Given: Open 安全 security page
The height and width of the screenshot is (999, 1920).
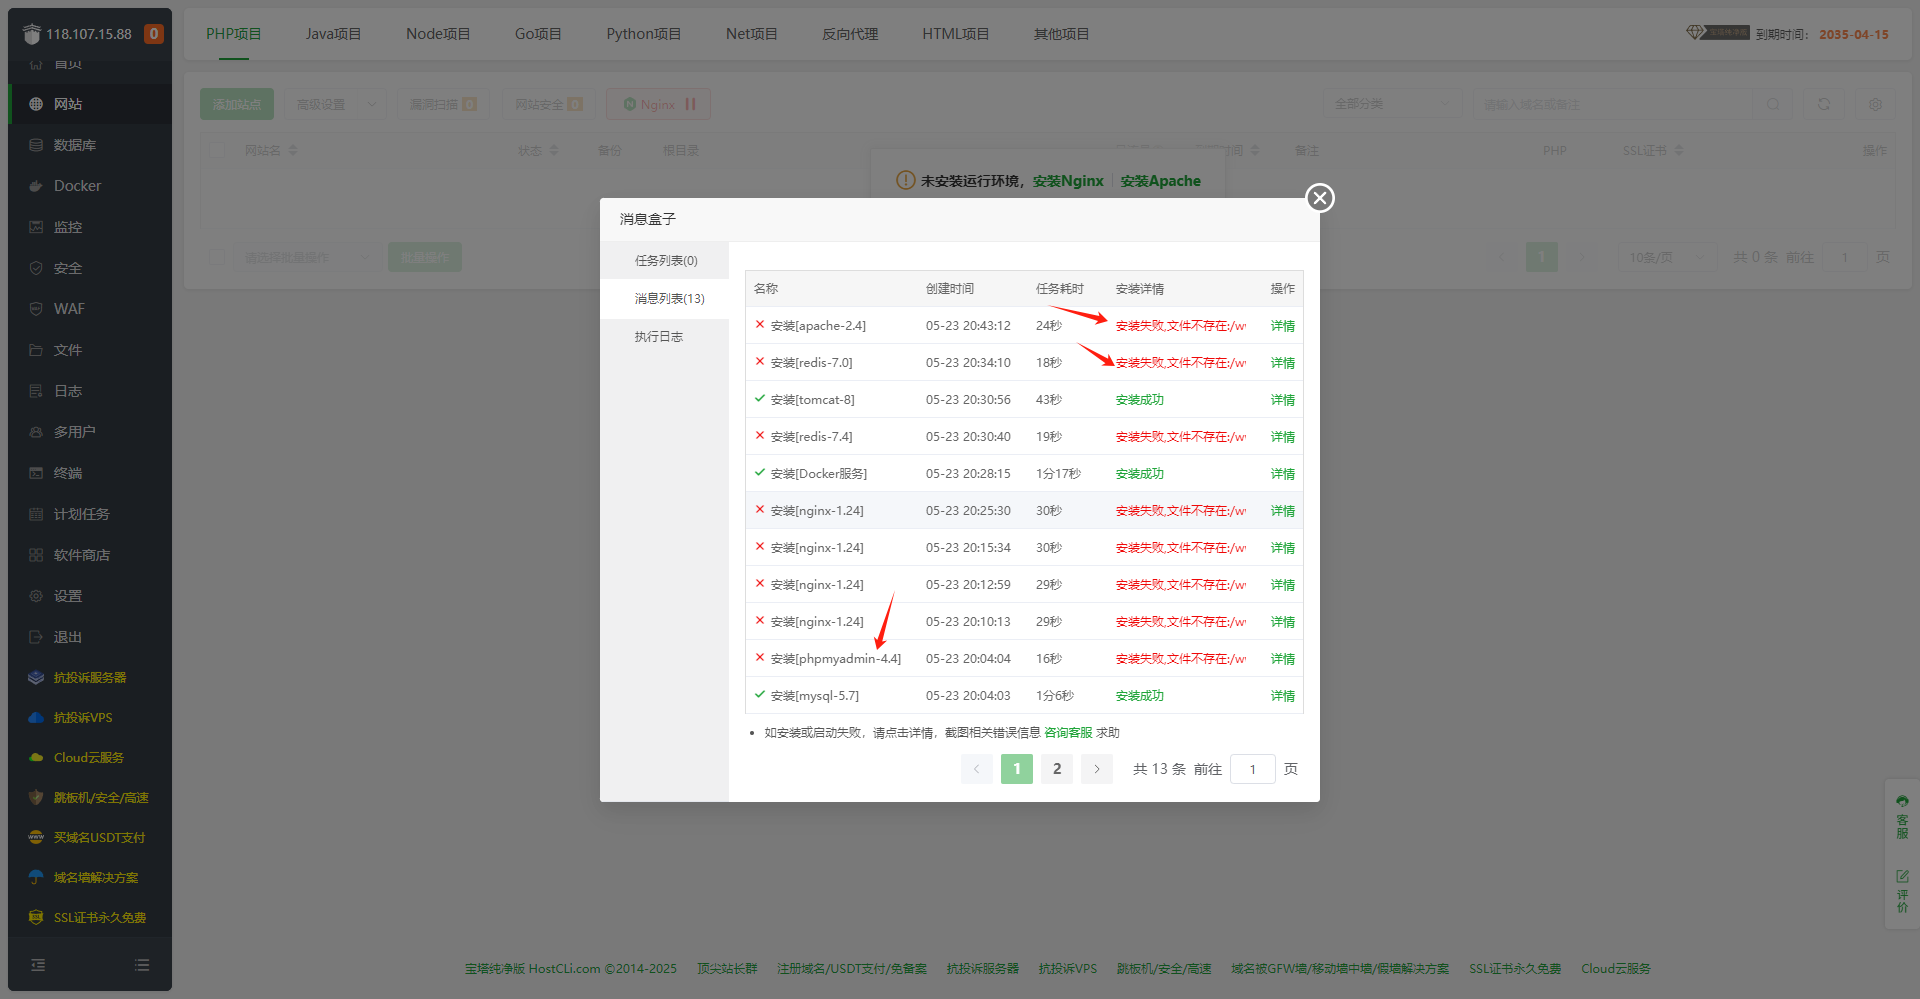Looking at the screenshot, I should coord(90,268).
